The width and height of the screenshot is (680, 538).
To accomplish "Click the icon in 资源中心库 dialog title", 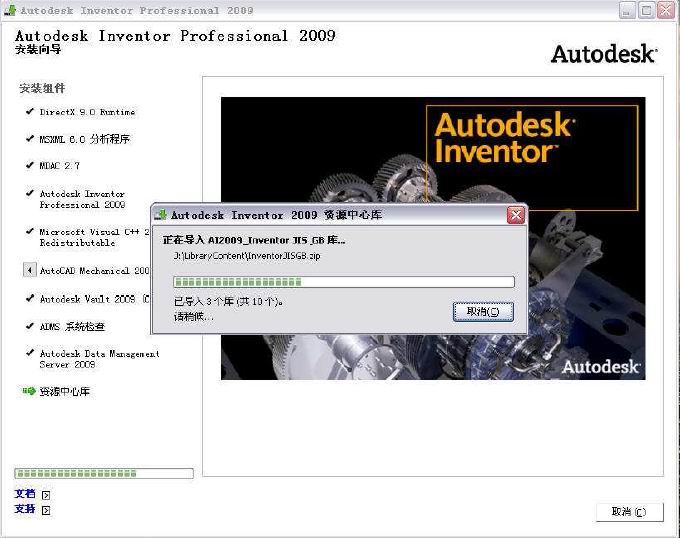I will click(161, 215).
